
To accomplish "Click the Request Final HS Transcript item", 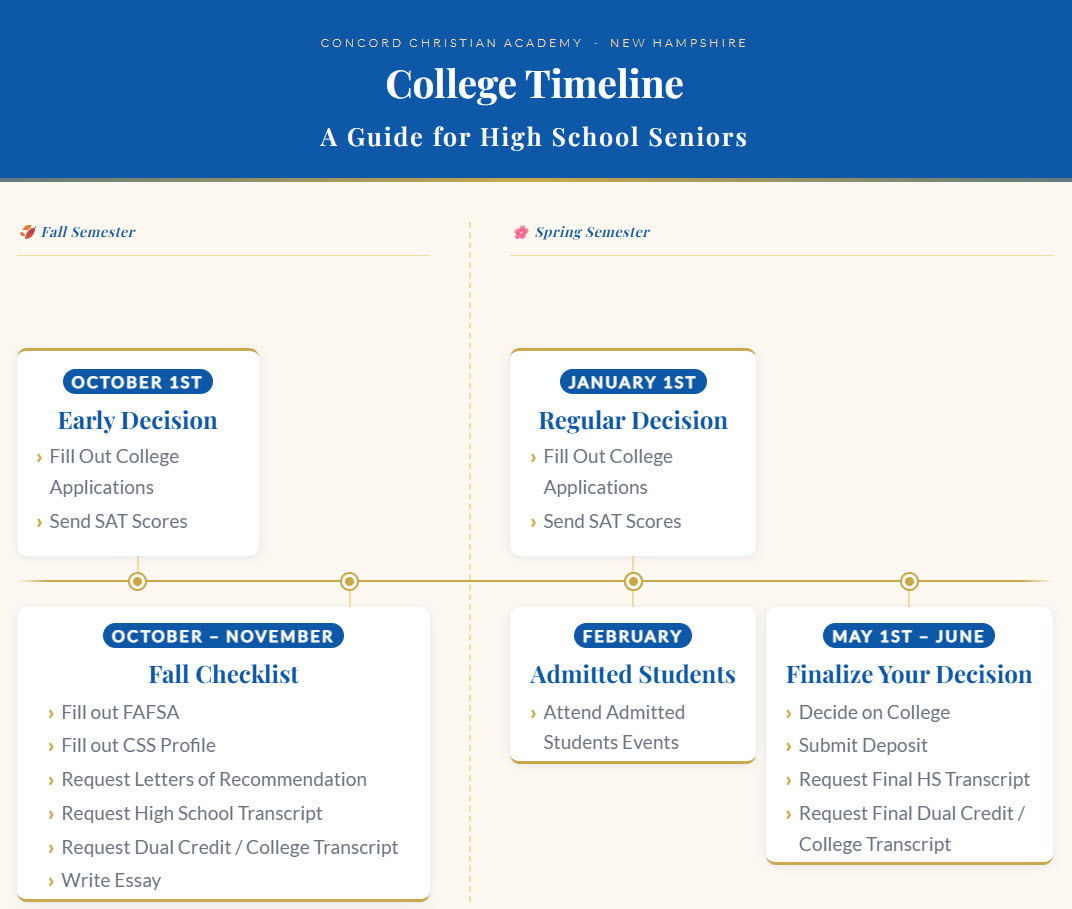I will click(914, 779).
